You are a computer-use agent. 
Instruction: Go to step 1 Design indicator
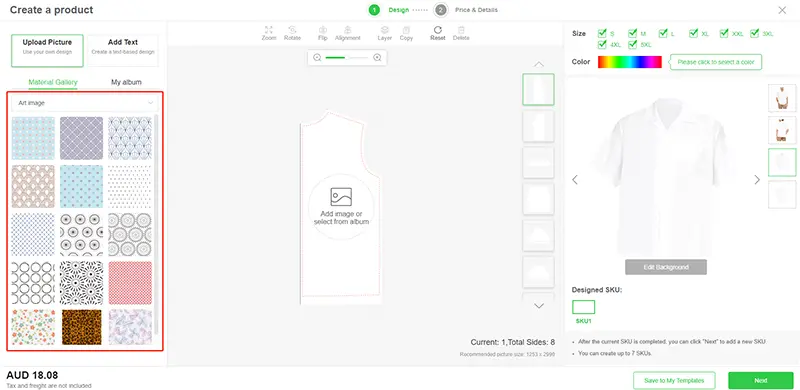[374, 10]
